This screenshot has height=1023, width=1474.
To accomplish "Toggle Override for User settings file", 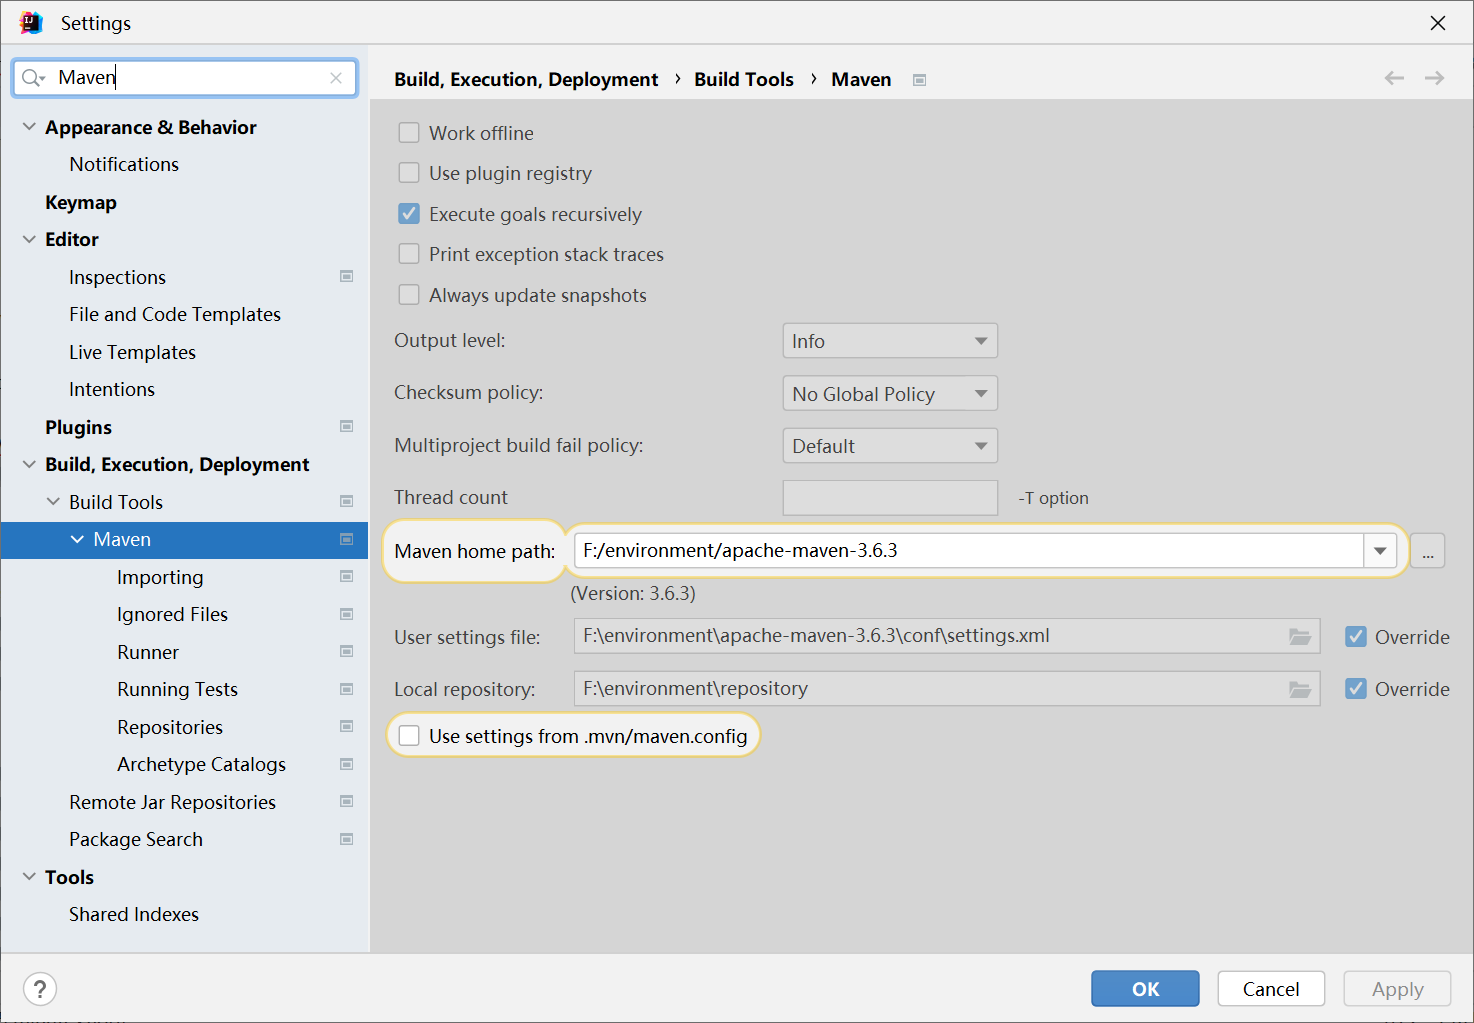I will click(x=1356, y=637).
